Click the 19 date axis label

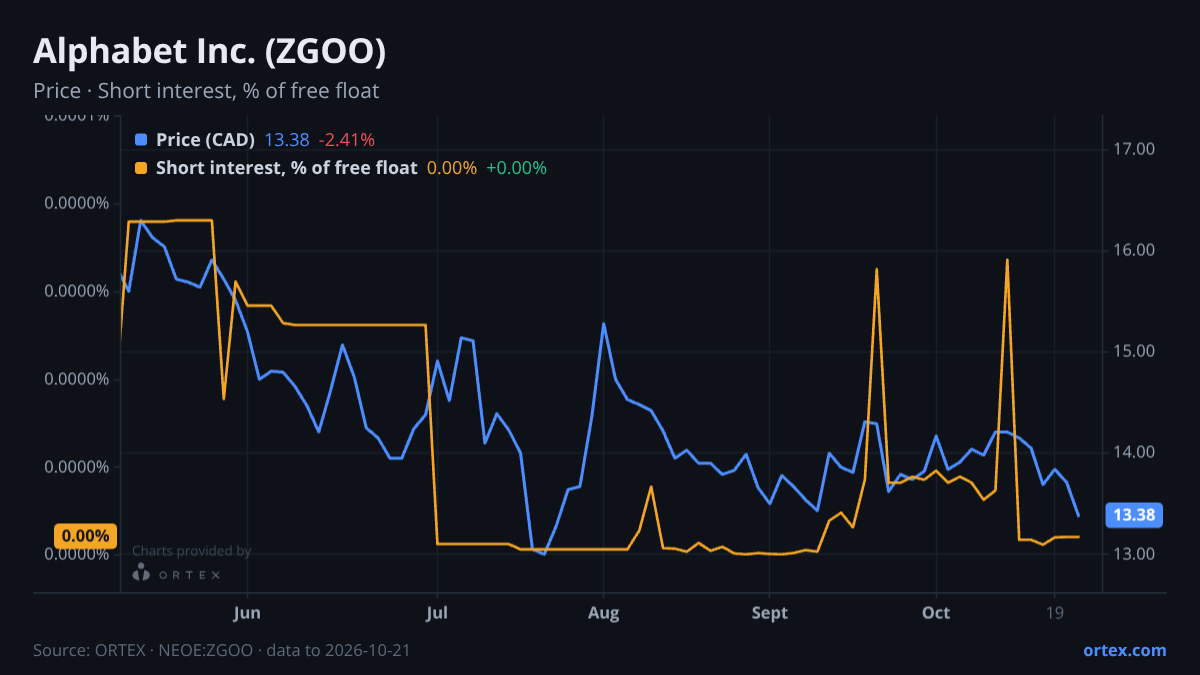pos(1054,612)
